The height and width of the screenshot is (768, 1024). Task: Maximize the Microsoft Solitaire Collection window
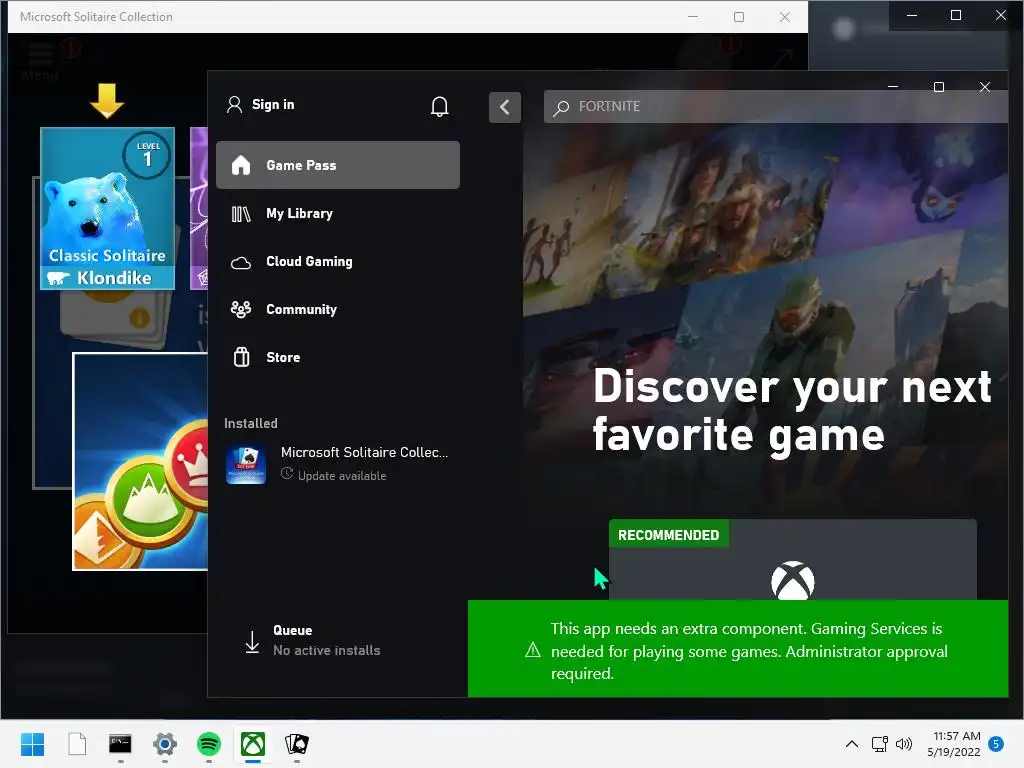(739, 17)
